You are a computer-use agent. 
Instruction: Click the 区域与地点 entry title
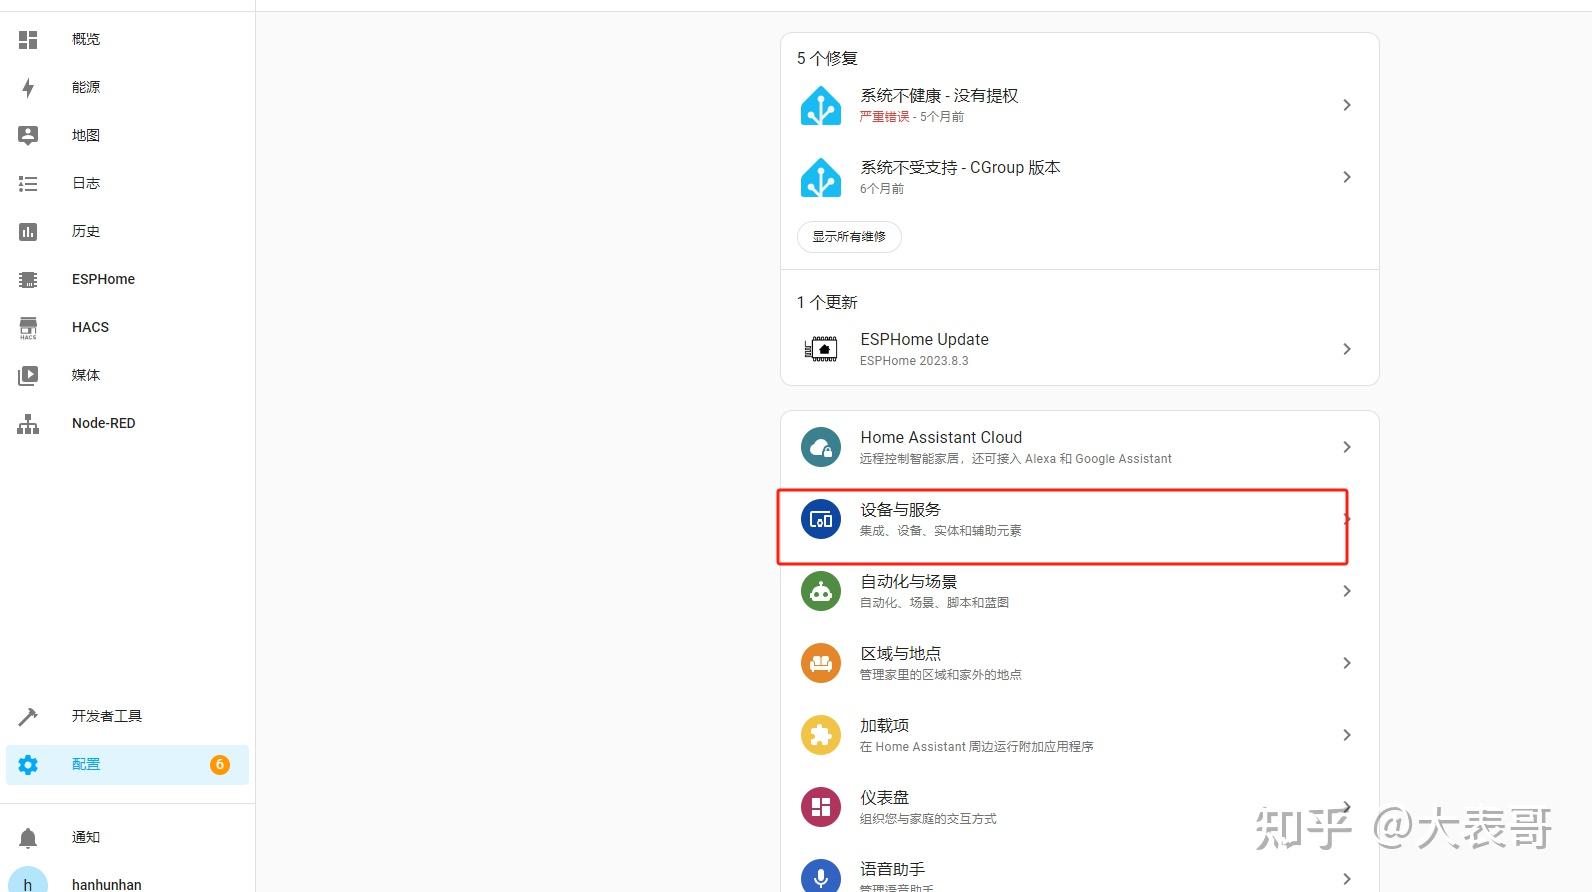tap(901, 653)
